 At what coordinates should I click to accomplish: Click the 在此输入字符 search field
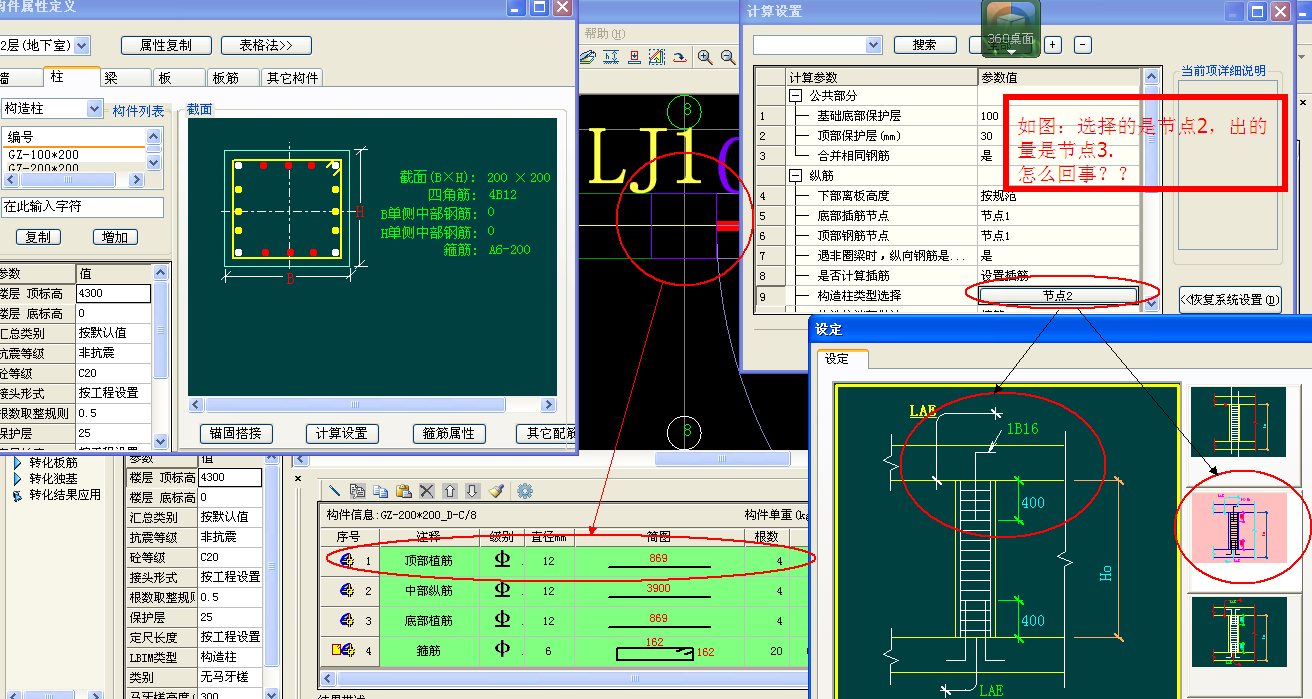[x=82, y=207]
